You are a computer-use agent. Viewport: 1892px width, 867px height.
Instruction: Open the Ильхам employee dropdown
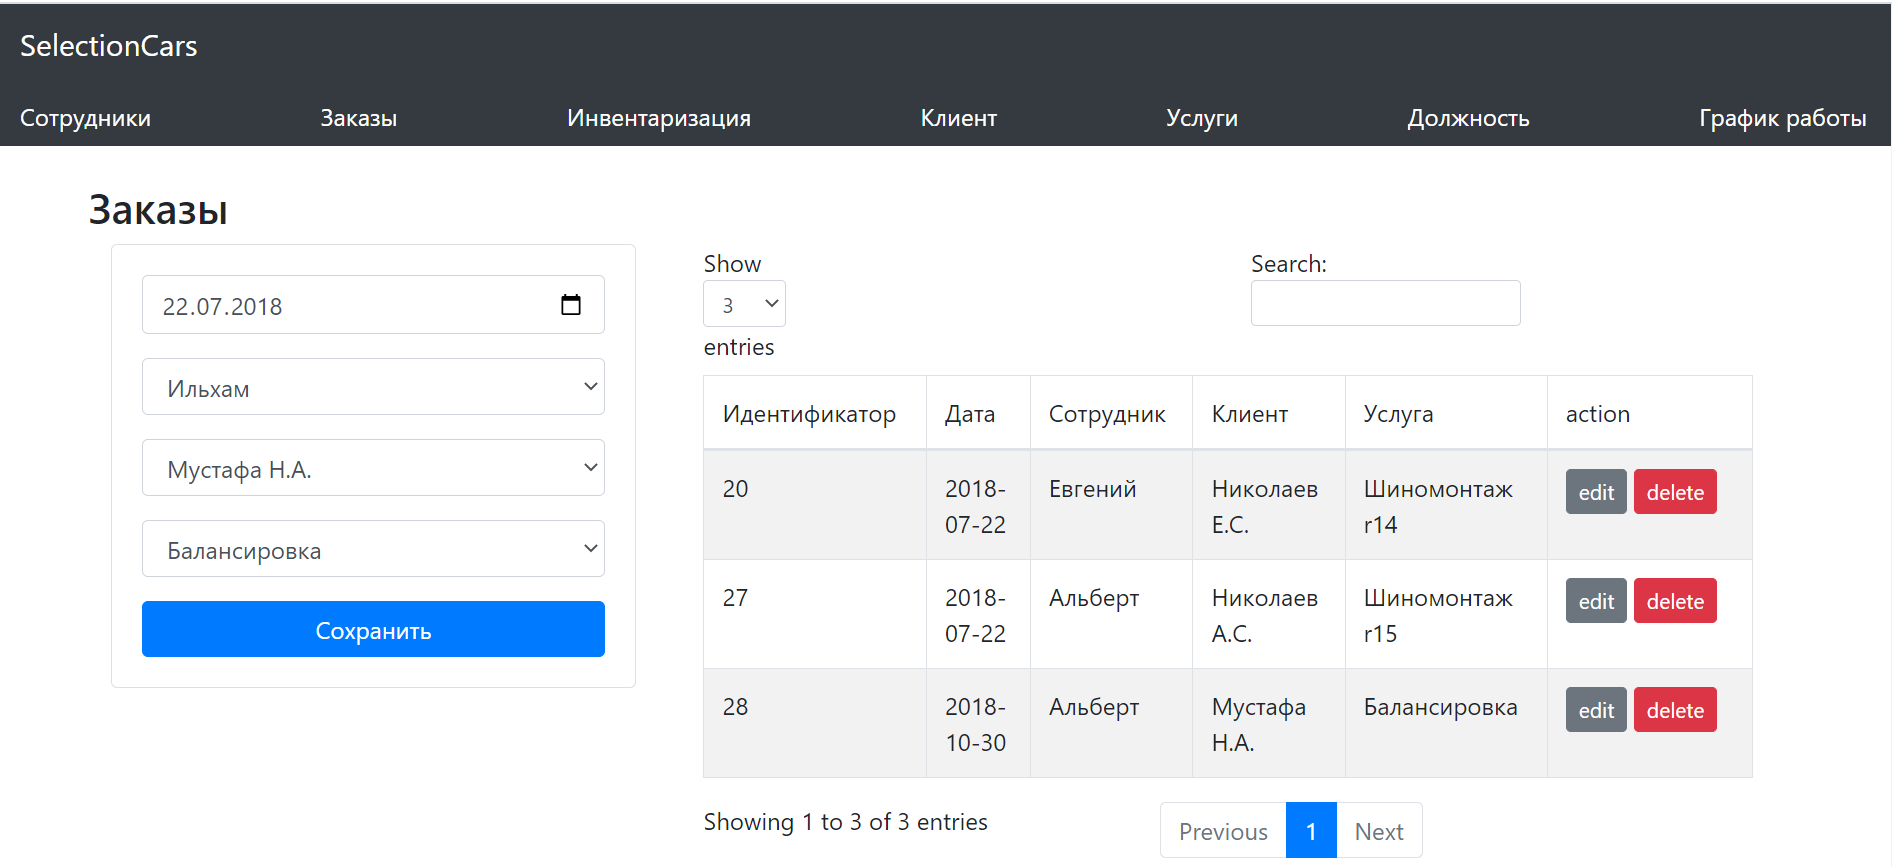pyautogui.click(x=373, y=387)
